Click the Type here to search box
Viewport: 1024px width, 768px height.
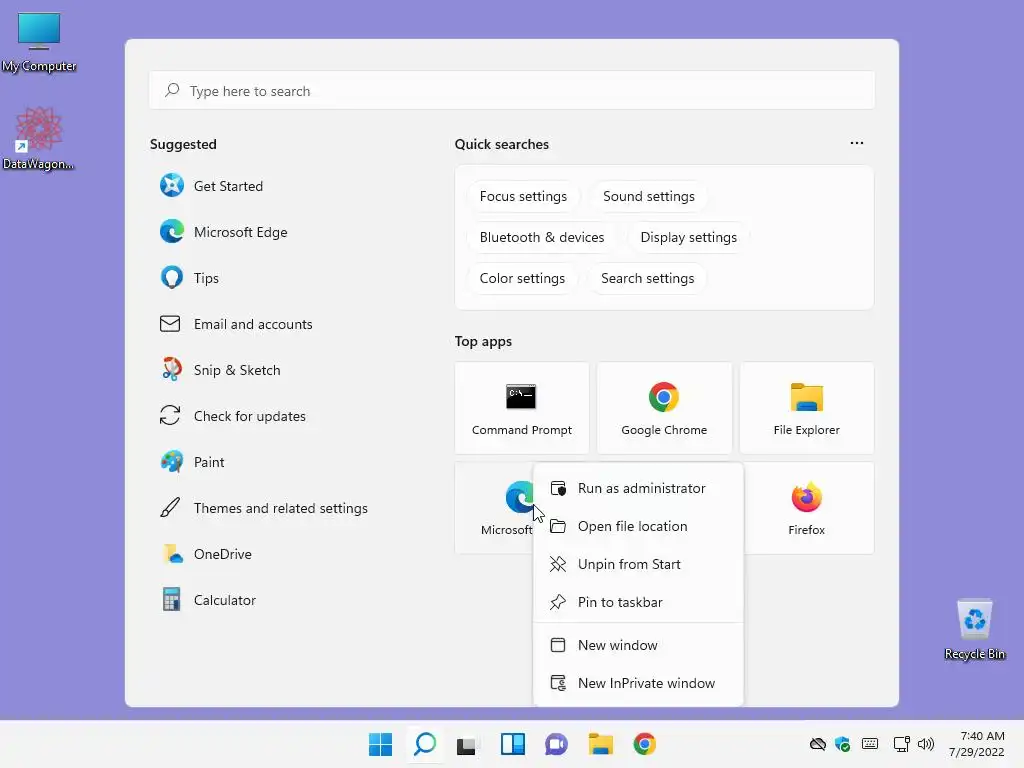coord(512,91)
